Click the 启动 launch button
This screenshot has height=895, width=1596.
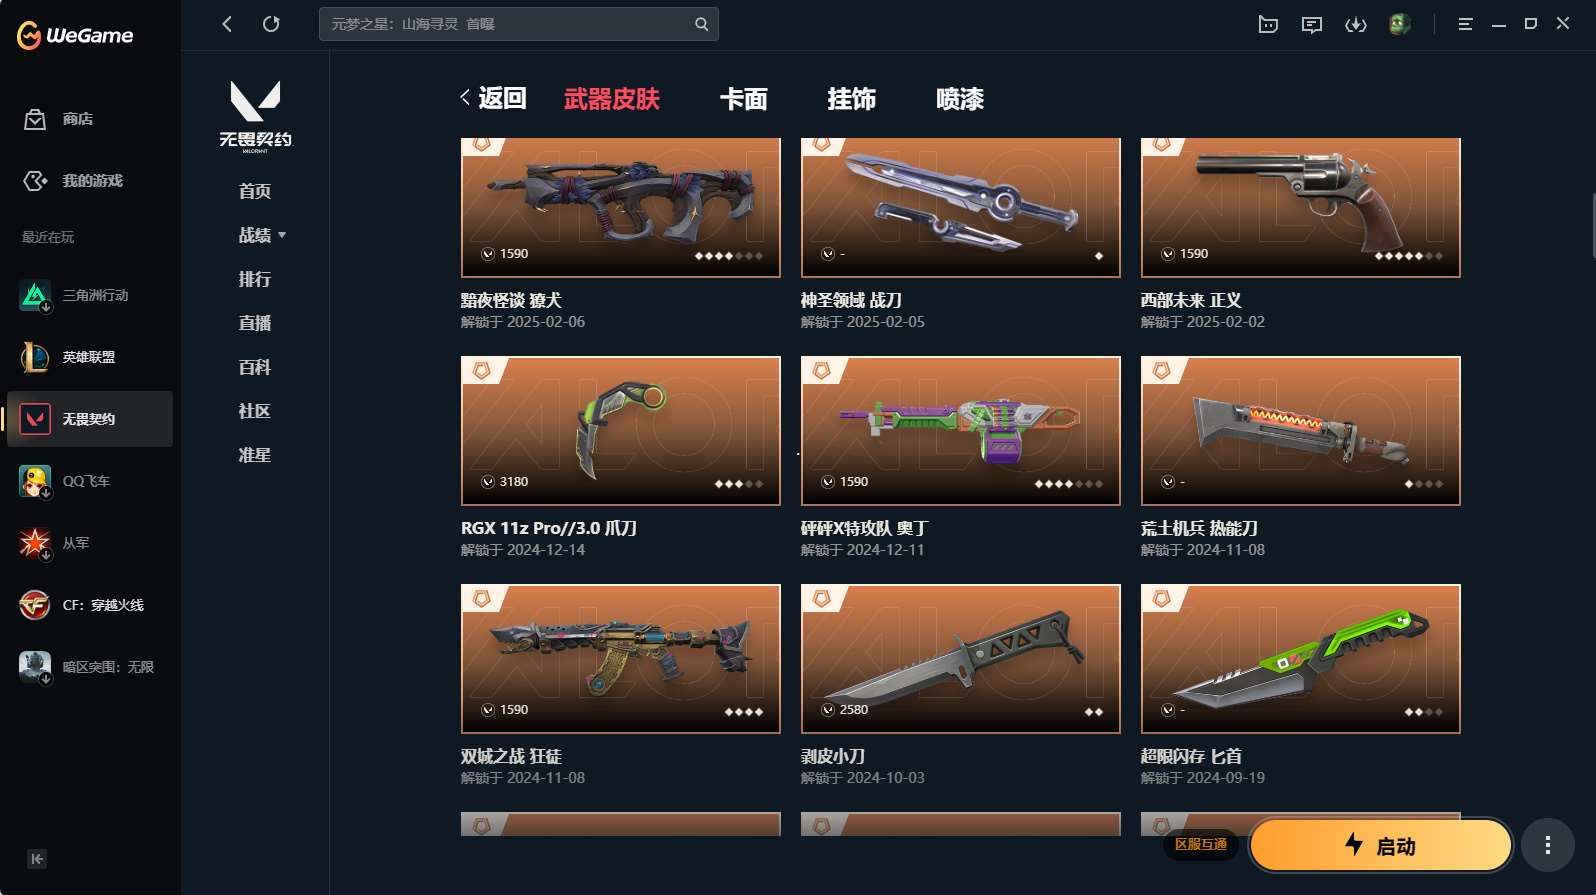tap(1381, 846)
